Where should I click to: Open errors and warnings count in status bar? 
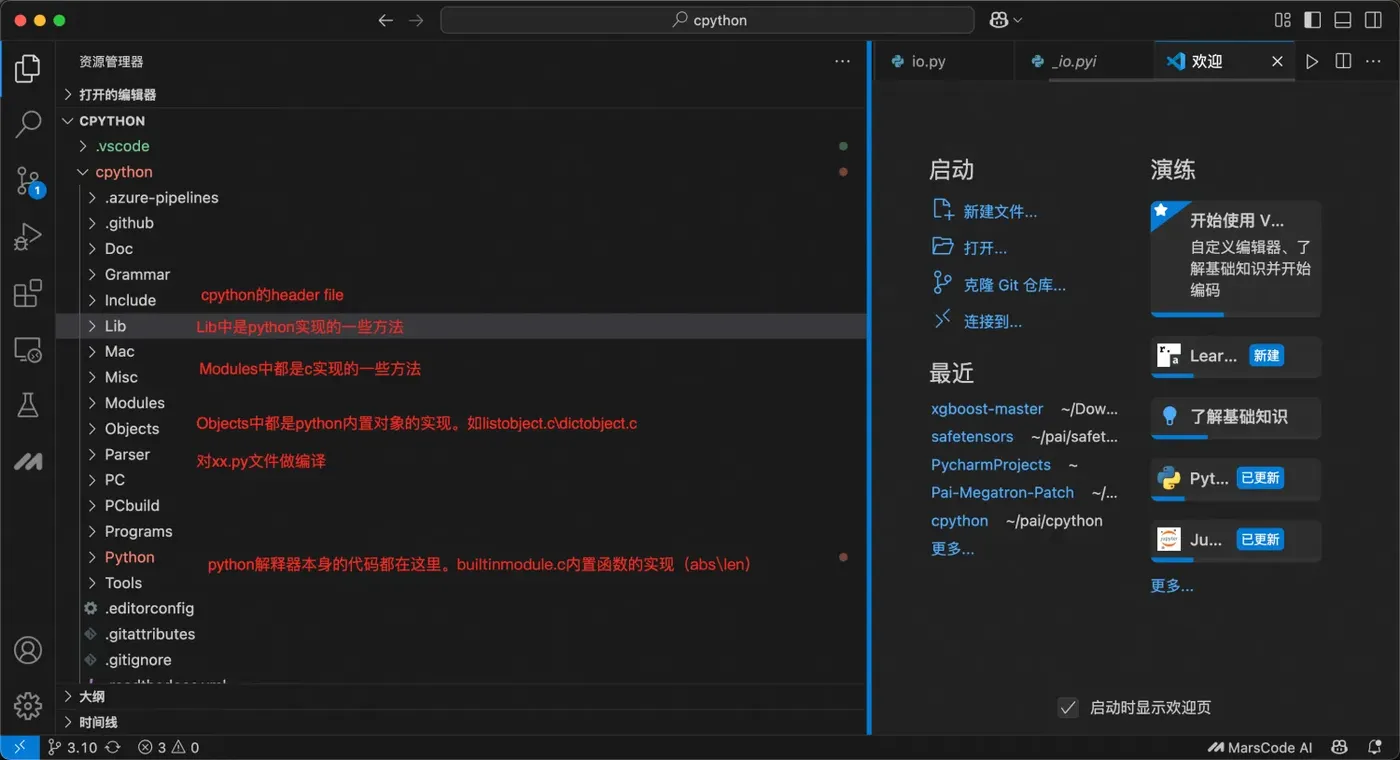tap(168, 747)
